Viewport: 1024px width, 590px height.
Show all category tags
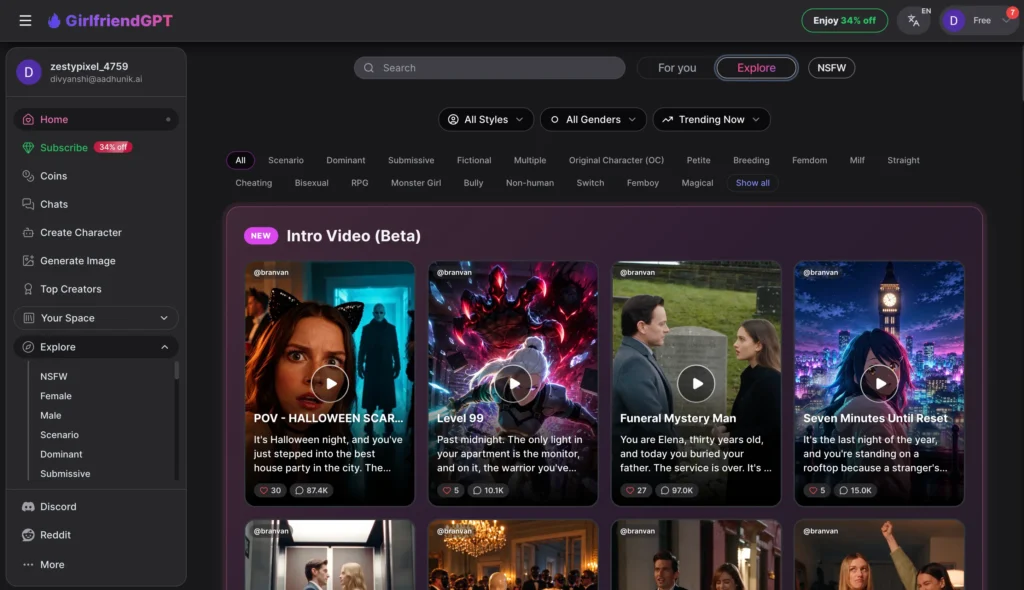(752, 183)
